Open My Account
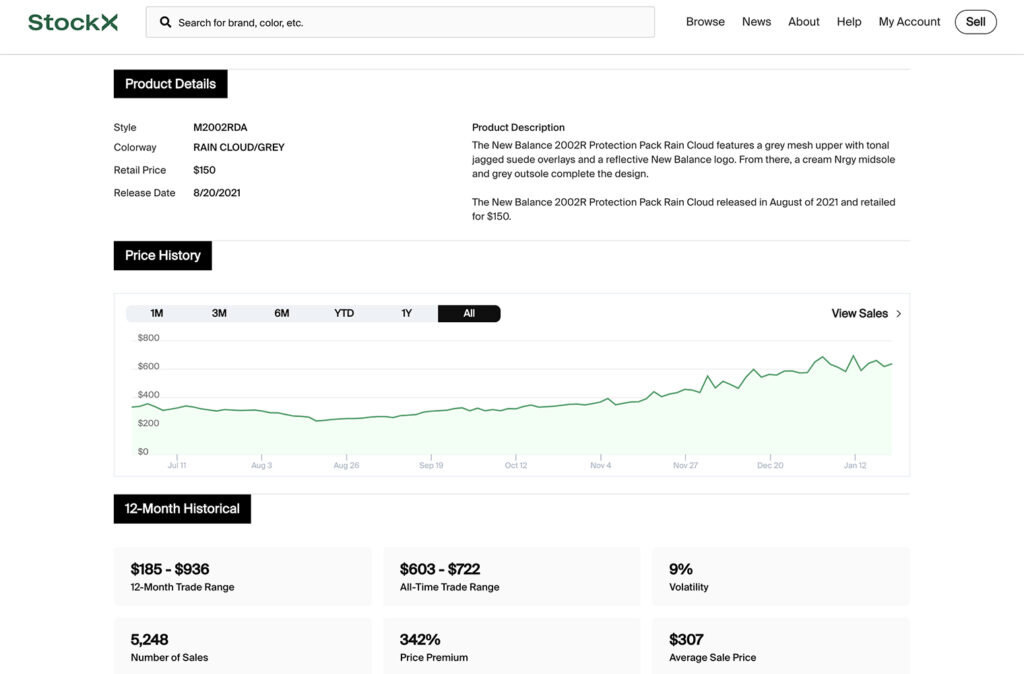The image size is (1024, 674). tap(909, 22)
